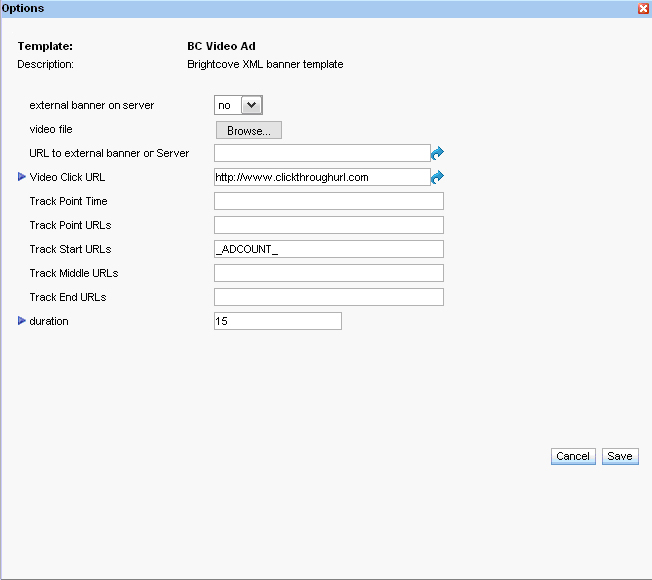This screenshot has width=652, height=580.
Task: Click the 'Track Point Time' label
Action: tap(69, 201)
